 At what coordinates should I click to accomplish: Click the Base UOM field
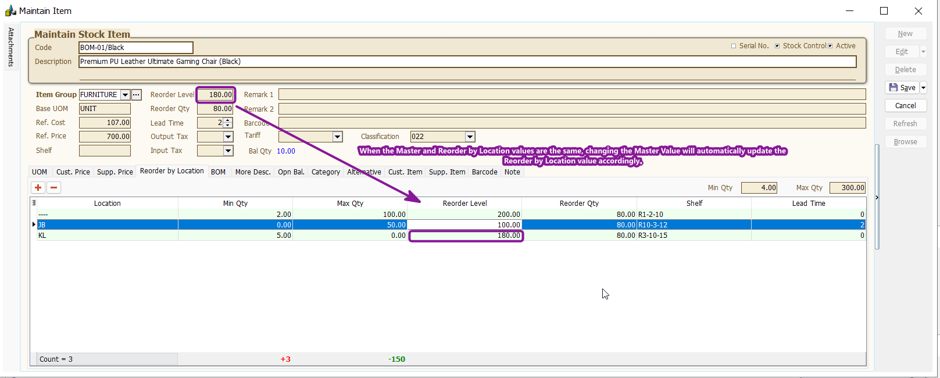[105, 108]
